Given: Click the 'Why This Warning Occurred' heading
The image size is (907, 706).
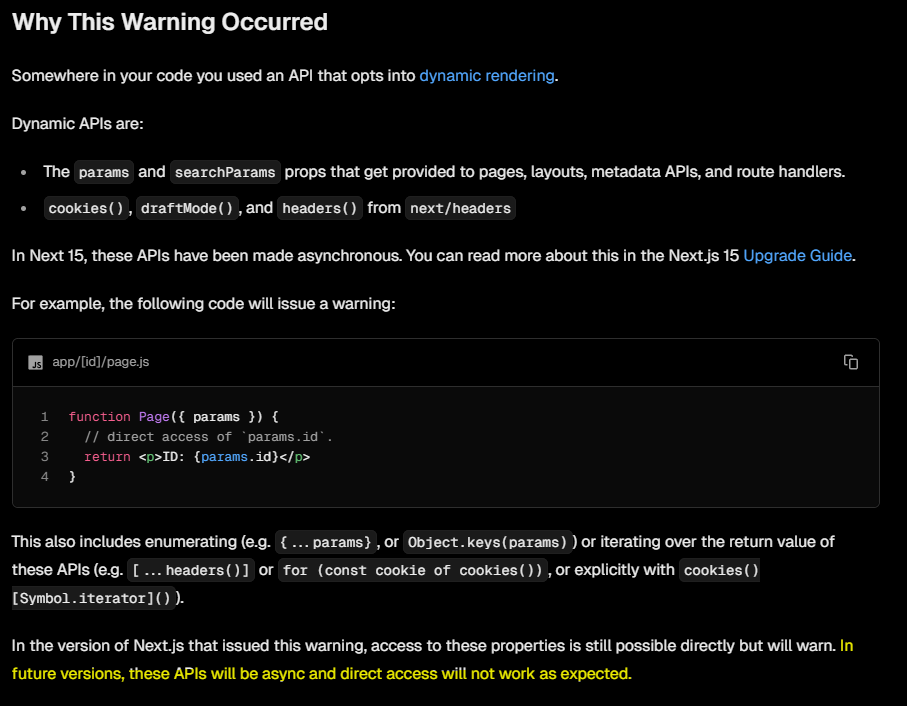Looking at the screenshot, I should [x=169, y=22].
